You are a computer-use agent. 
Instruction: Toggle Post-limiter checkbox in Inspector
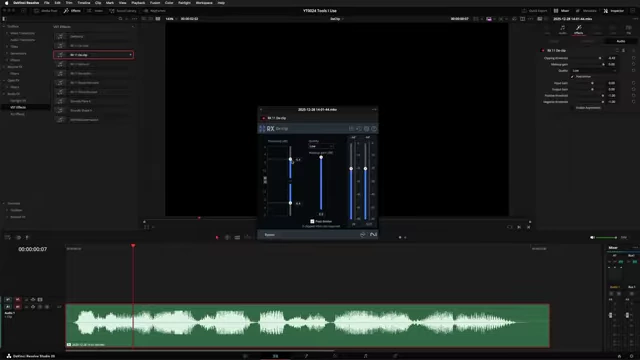[x=572, y=77]
